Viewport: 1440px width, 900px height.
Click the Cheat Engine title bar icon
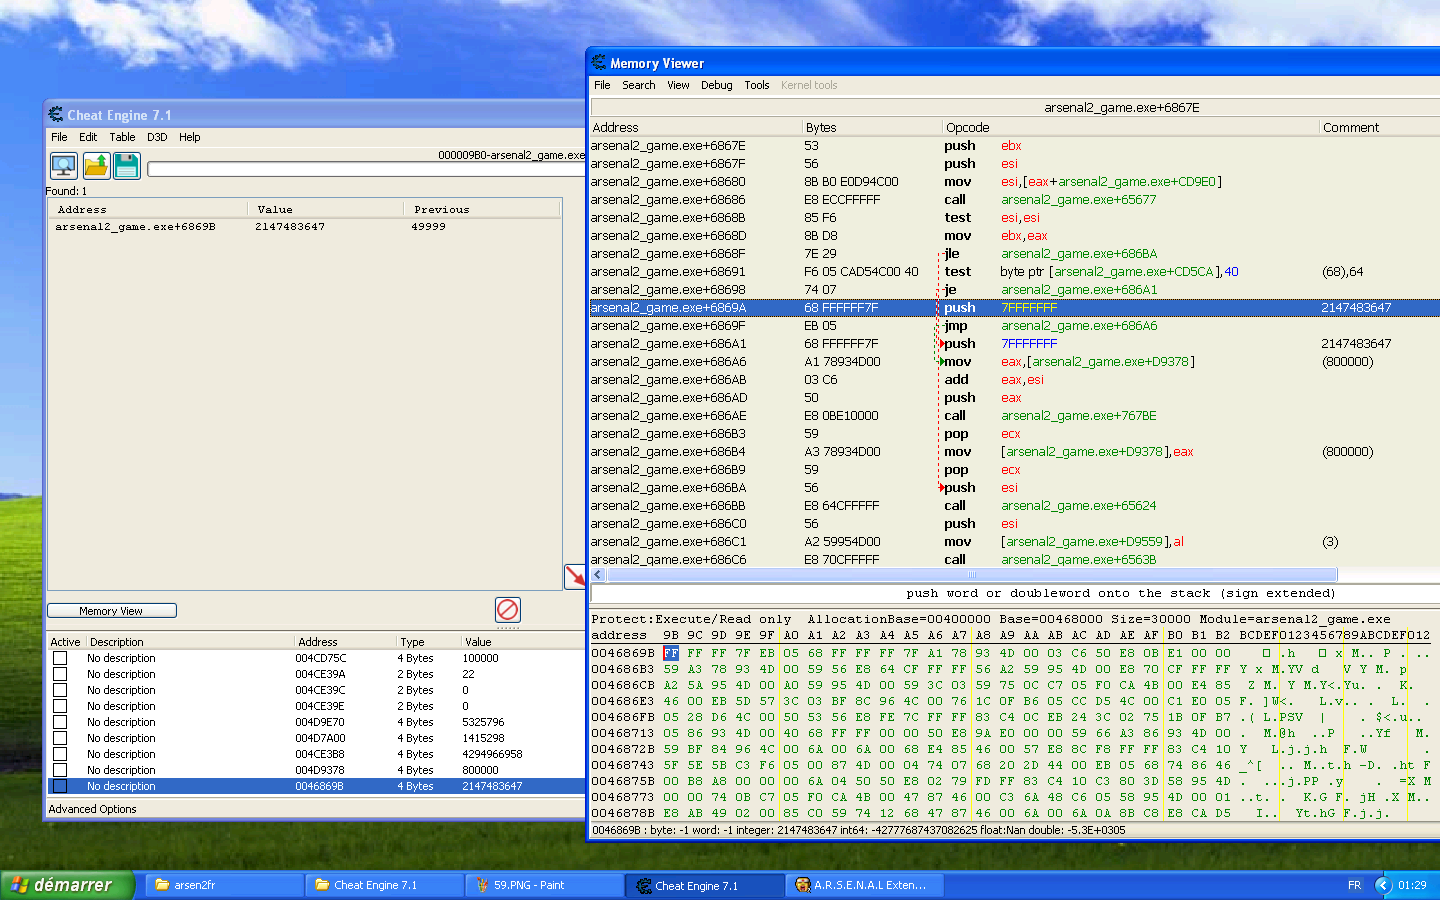pyautogui.click(x=56, y=115)
